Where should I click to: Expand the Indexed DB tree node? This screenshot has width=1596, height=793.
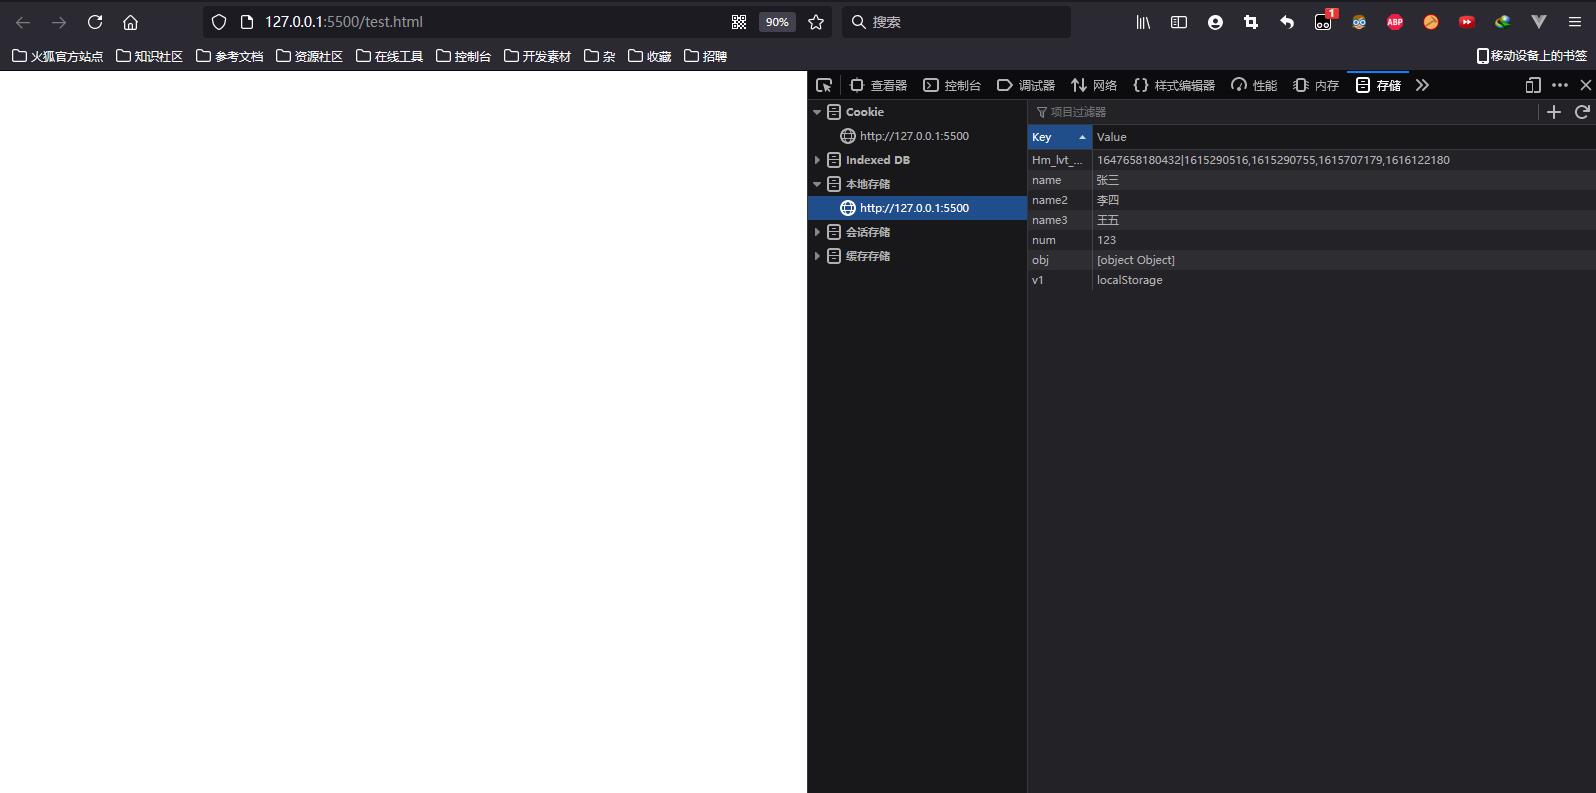(817, 160)
